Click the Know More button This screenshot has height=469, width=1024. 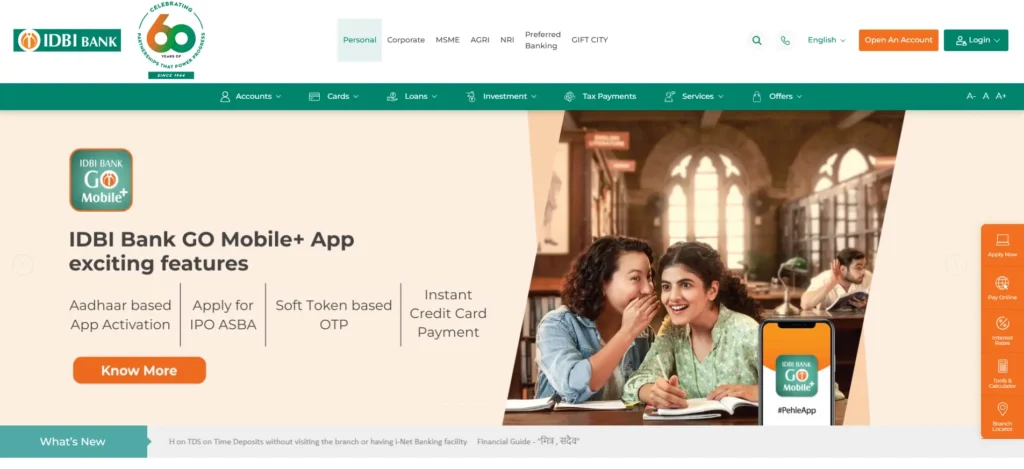click(x=139, y=370)
